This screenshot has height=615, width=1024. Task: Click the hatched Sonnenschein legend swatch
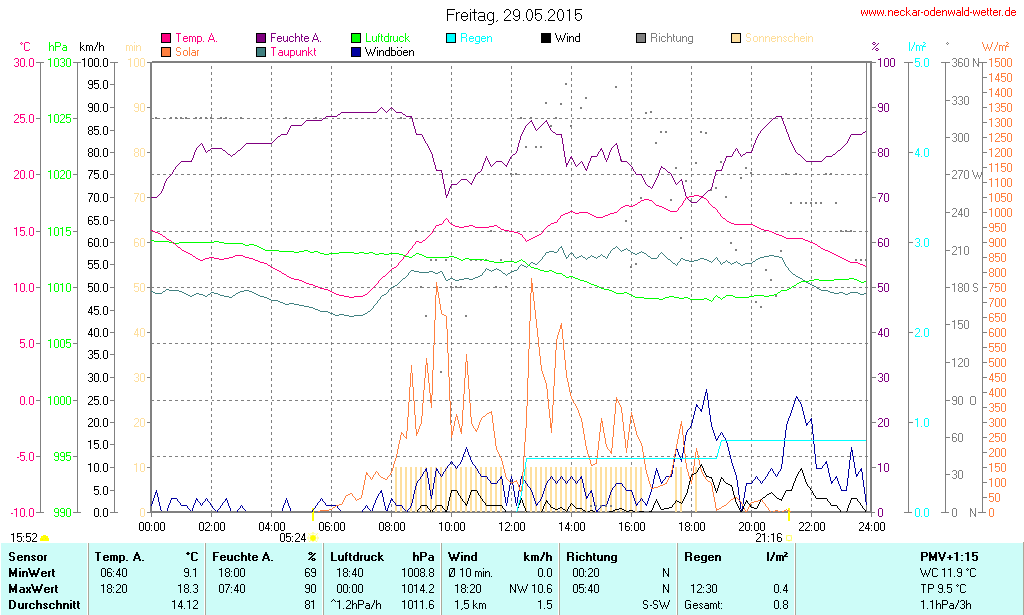736,39
